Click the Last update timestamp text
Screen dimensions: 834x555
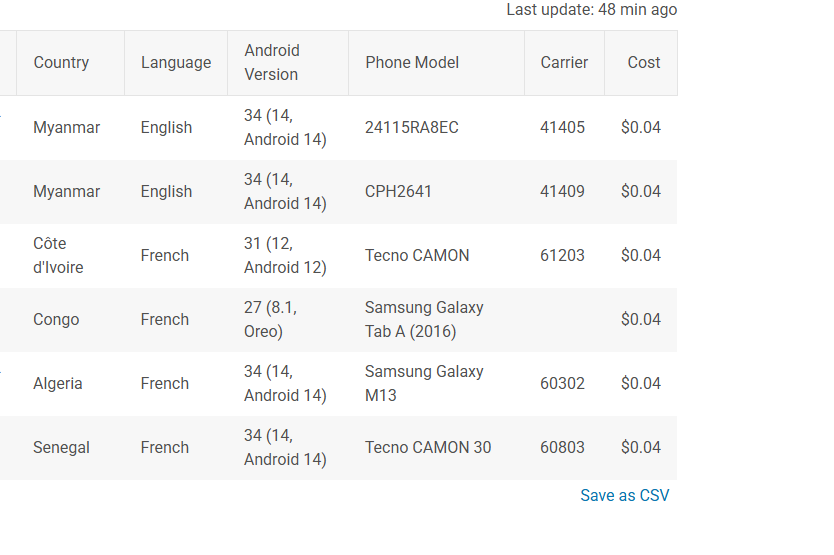(591, 10)
